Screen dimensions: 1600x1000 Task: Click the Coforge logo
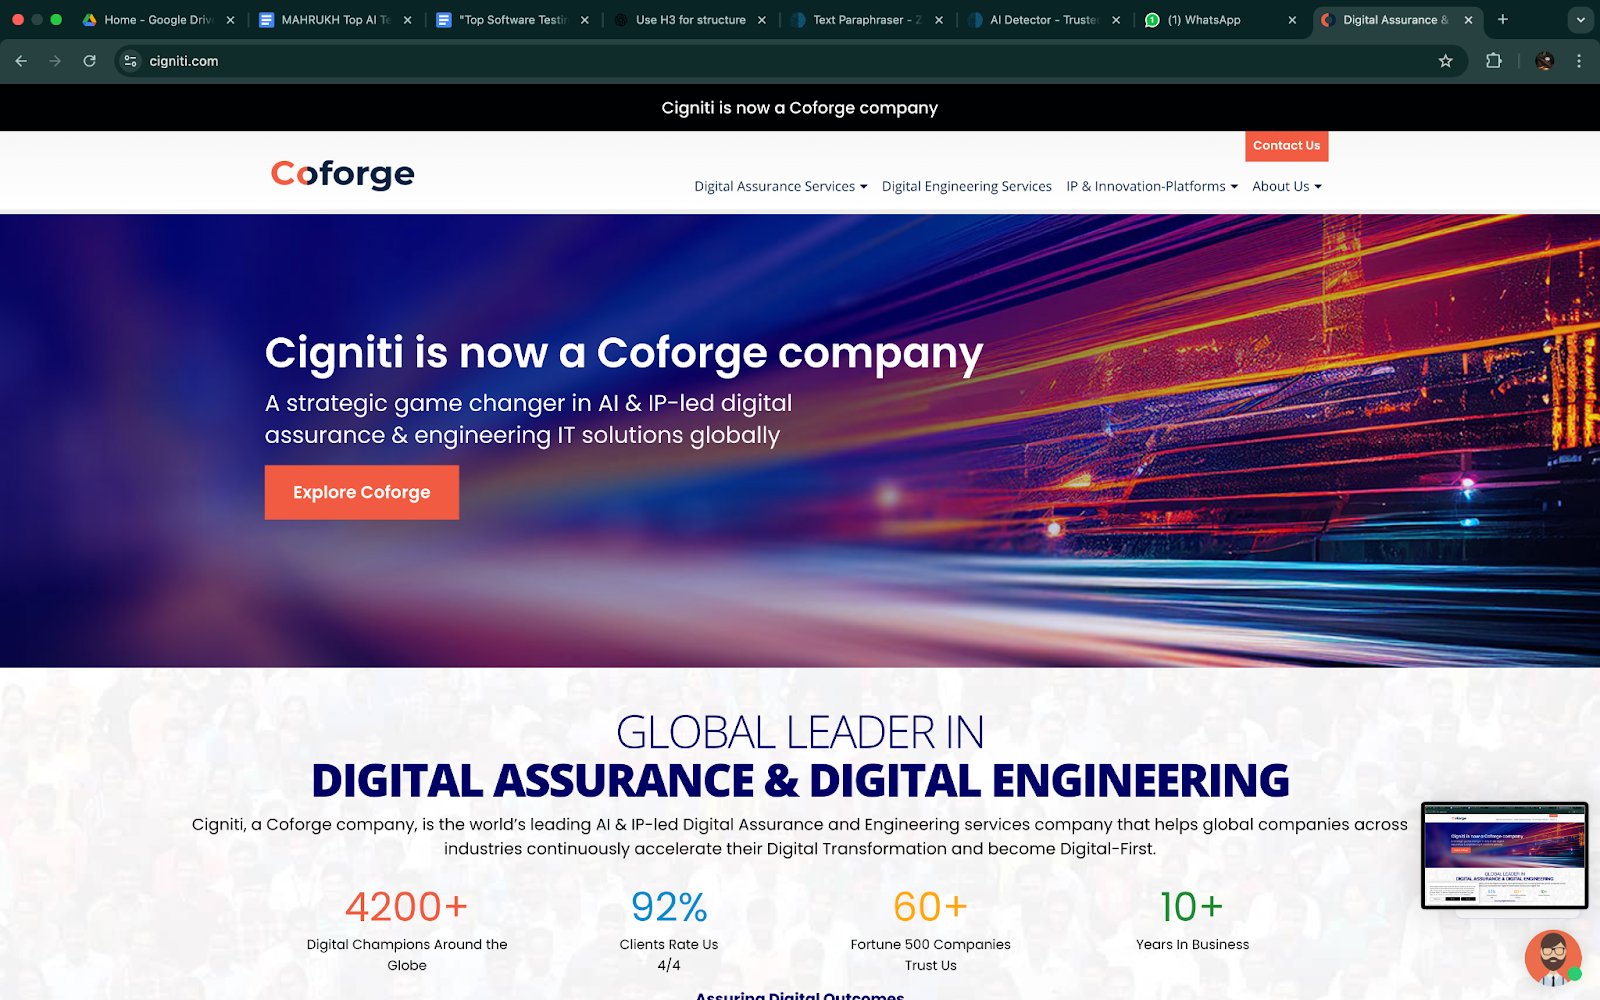click(342, 174)
